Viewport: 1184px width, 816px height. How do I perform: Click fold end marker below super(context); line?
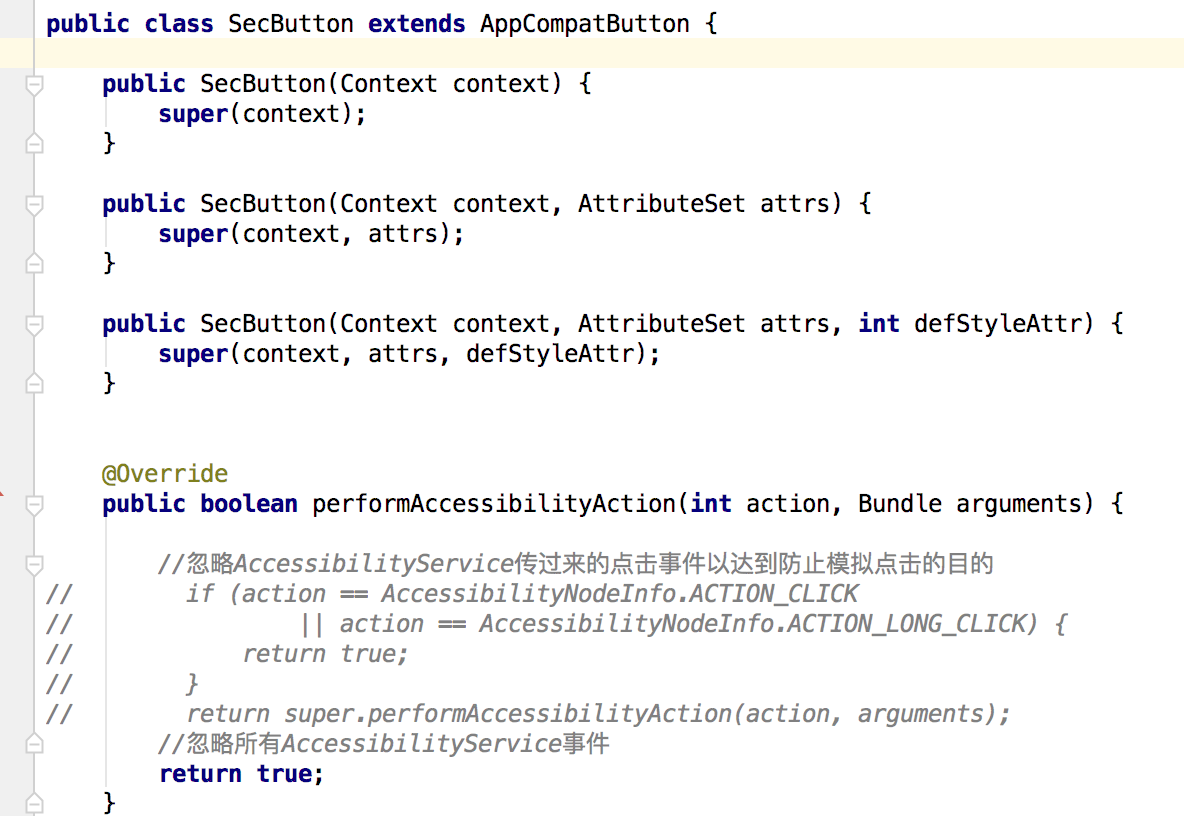pyautogui.click(x=34, y=144)
